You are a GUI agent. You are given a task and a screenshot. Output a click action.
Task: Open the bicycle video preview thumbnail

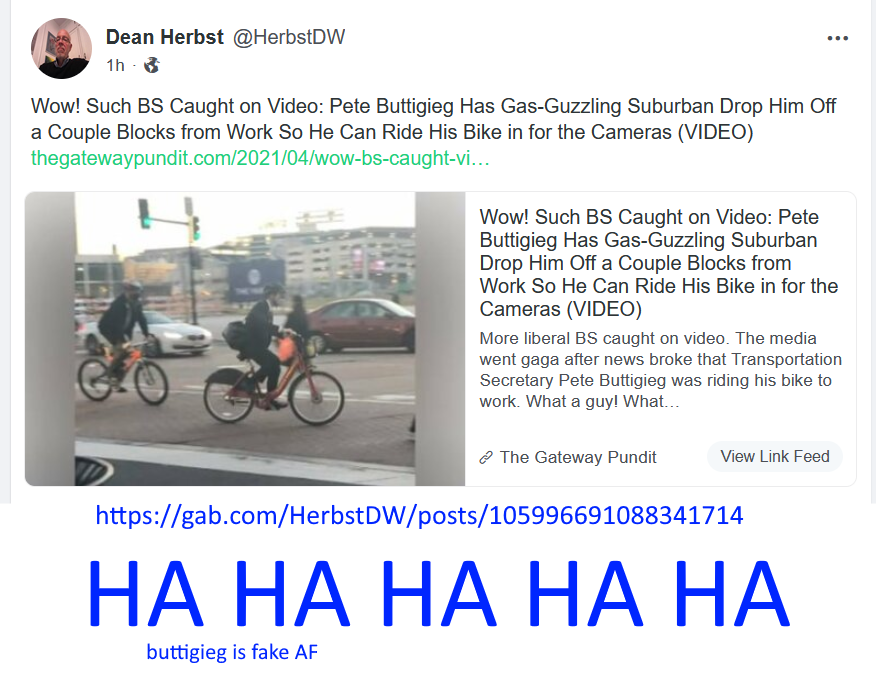point(245,339)
